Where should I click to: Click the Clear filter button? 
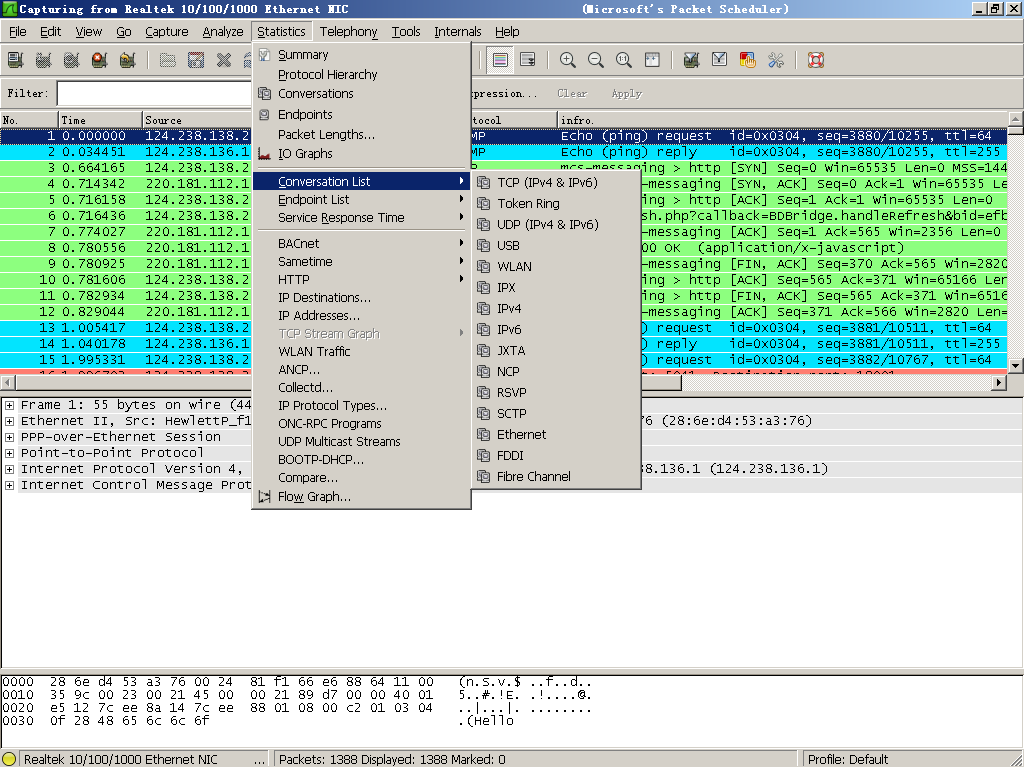(572, 93)
